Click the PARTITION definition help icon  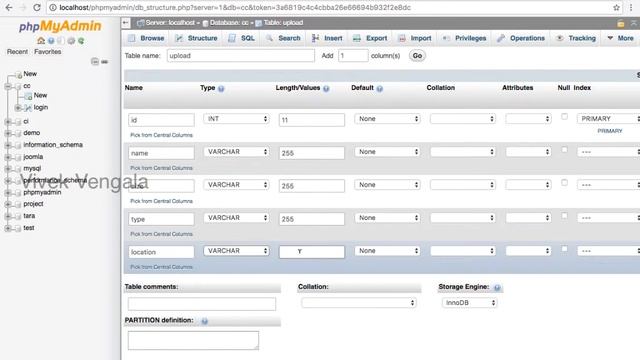pyautogui.click(x=204, y=321)
